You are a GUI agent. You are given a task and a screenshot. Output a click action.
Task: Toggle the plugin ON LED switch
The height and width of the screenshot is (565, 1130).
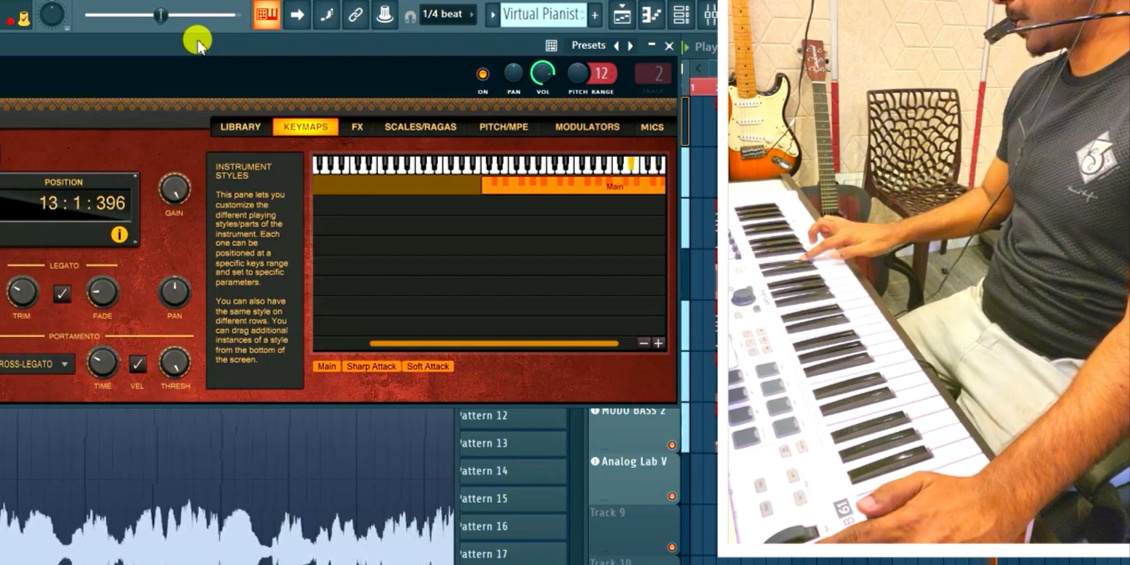coord(483,74)
